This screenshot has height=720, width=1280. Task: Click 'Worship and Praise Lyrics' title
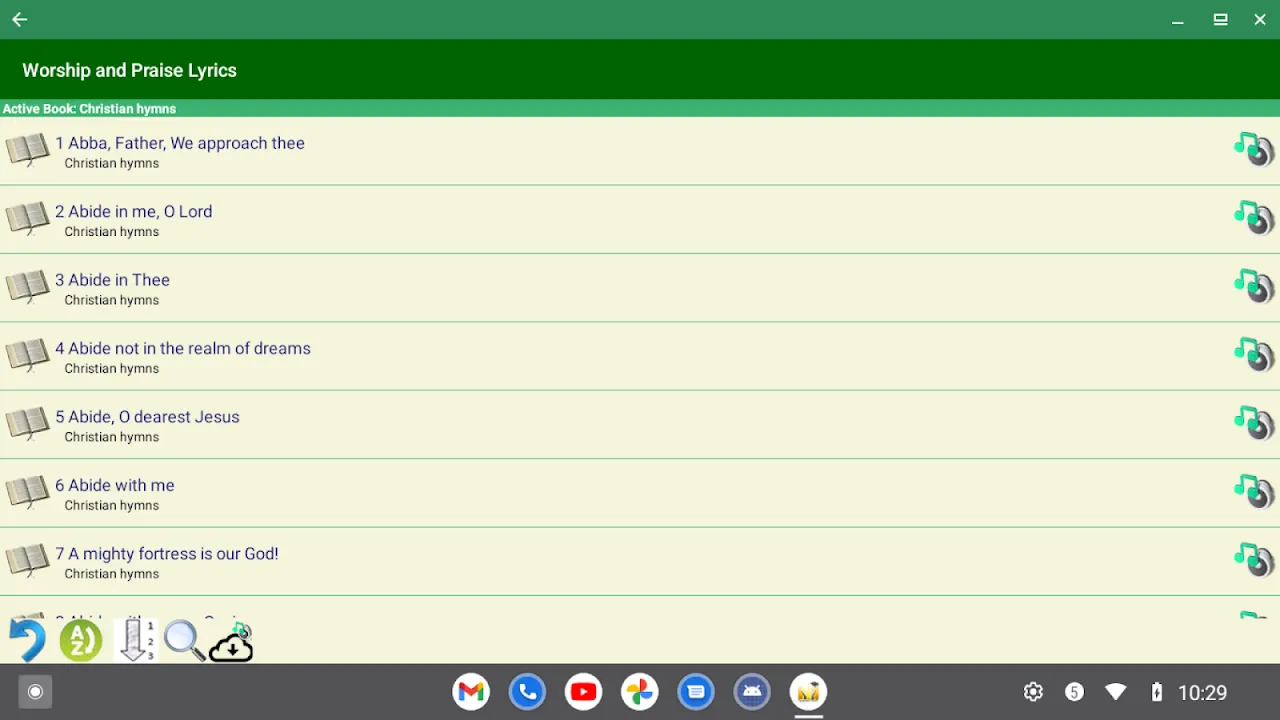click(129, 70)
